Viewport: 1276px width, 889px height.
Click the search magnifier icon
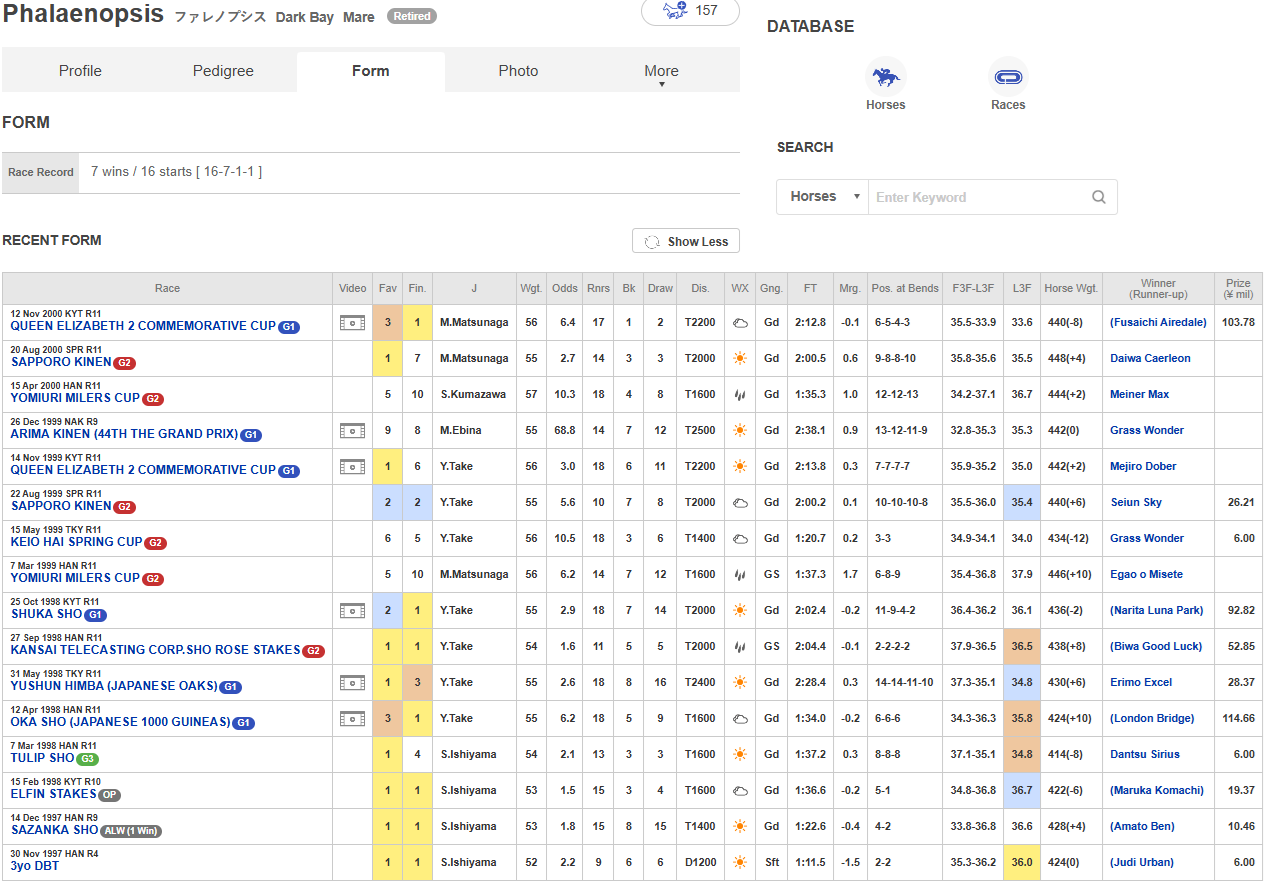(x=1099, y=197)
